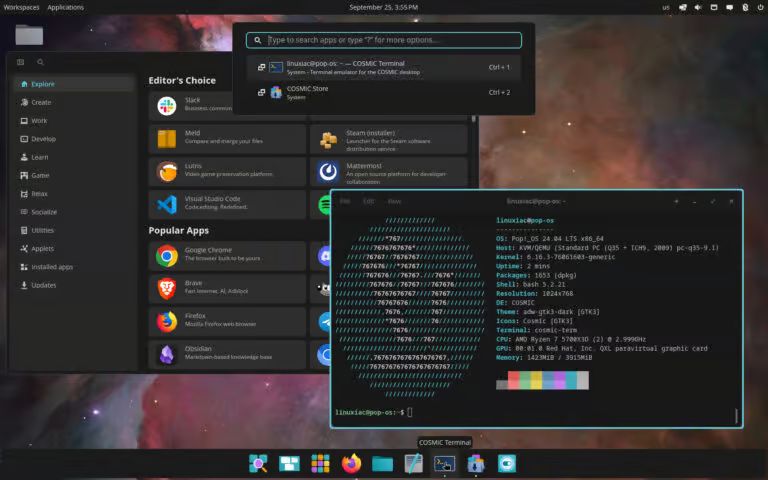768x480 pixels.
Task: Open the Launcher from the dock
Action: (x=258, y=463)
